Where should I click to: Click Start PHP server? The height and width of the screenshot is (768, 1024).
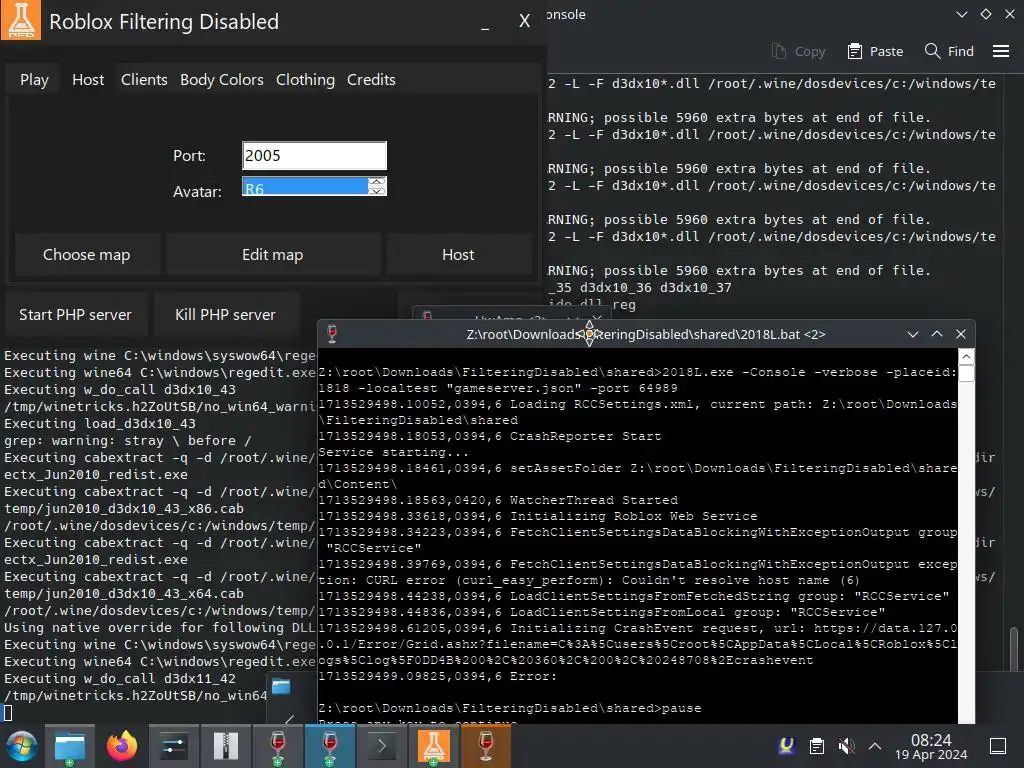(x=75, y=315)
